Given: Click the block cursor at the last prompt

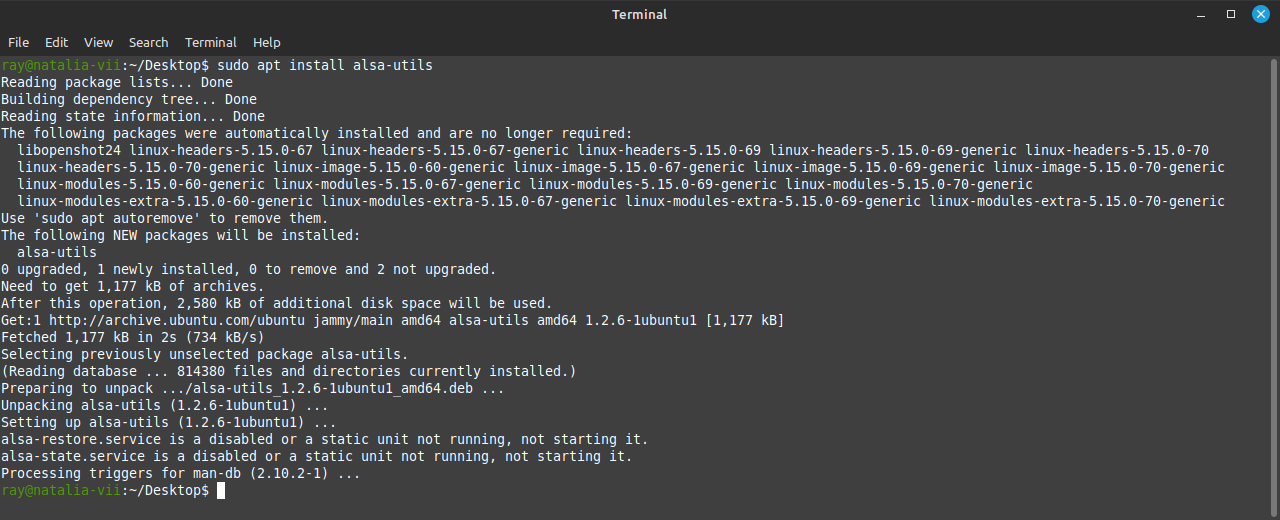Looking at the screenshot, I should (221, 490).
